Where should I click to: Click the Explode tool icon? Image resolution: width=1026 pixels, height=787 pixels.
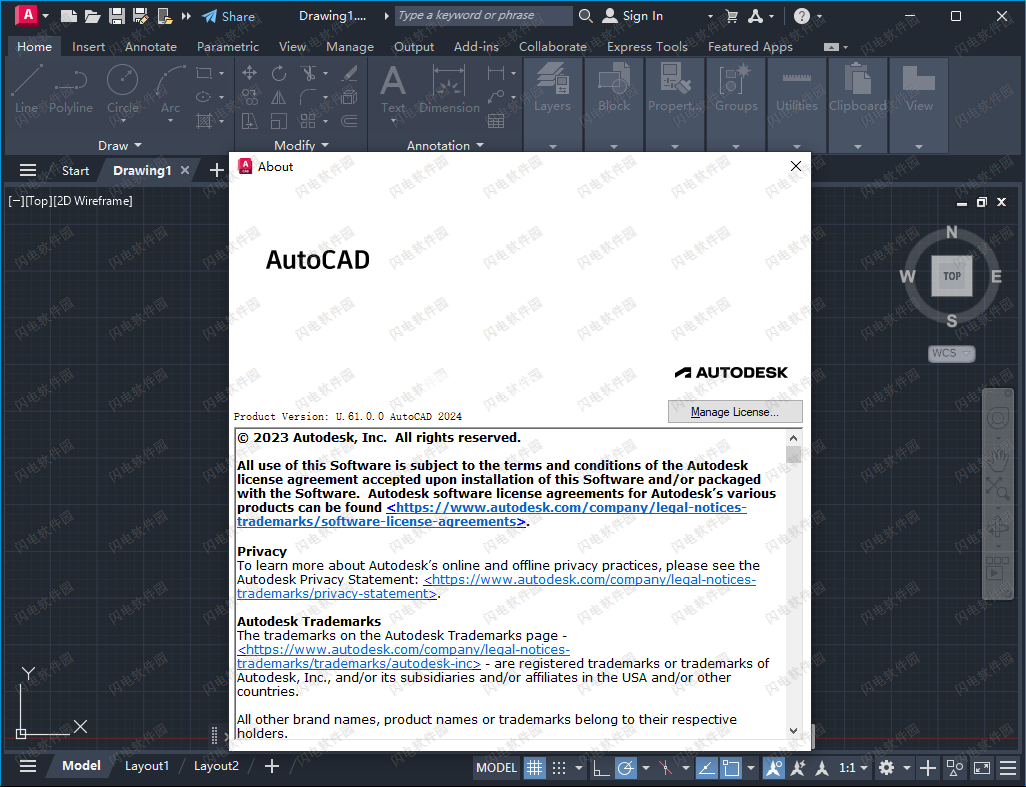pos(349,97)
